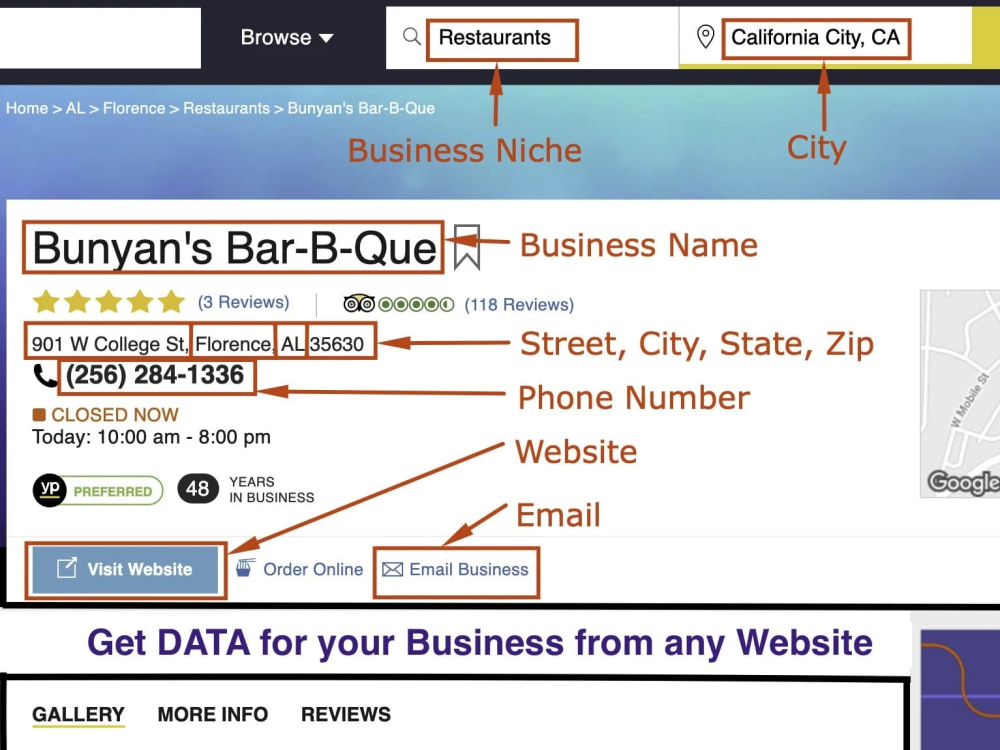Click the YP Preferred badge
The image size is (1000, 750).
(x=98, y=490)
